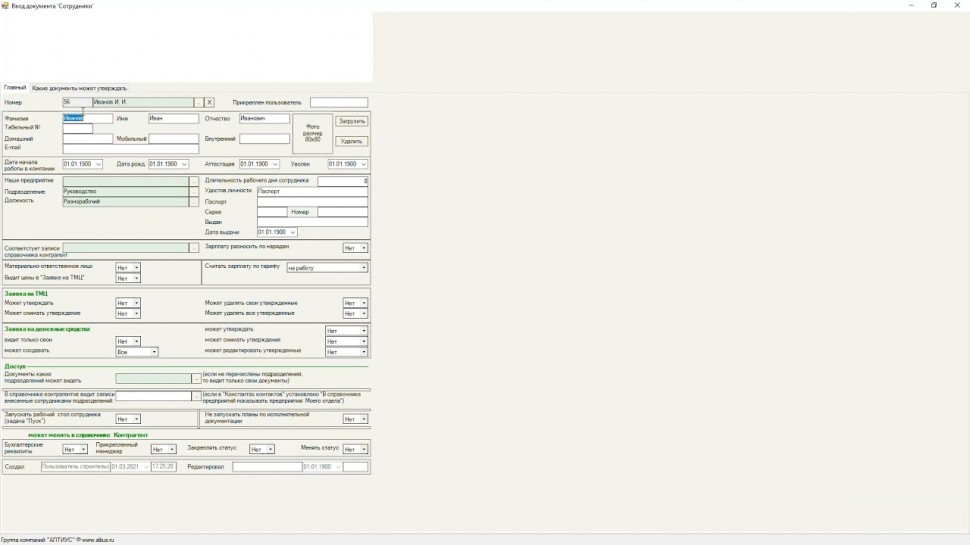Open the Какие документы может утверждать tab
Viewport: 970px width, 545px height.
79,88
